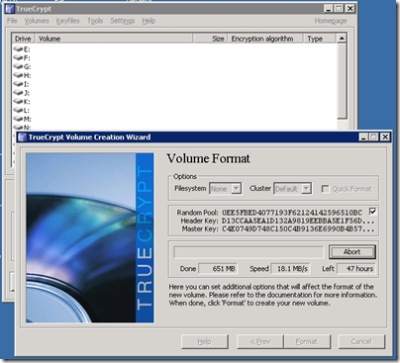Viewport: 400px width, 363px height.
Task: Click the Homepage link in menu bar
Action: pos(330,21)
